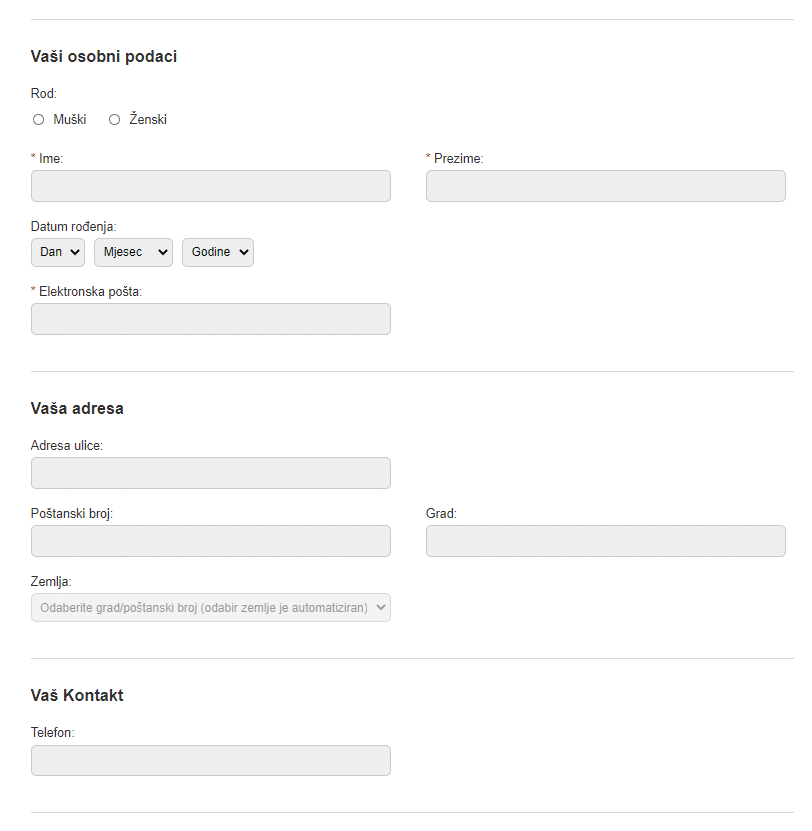812x831 pixels.
Task: Click into the Prezime input box
Action: [x=605, y=186]
